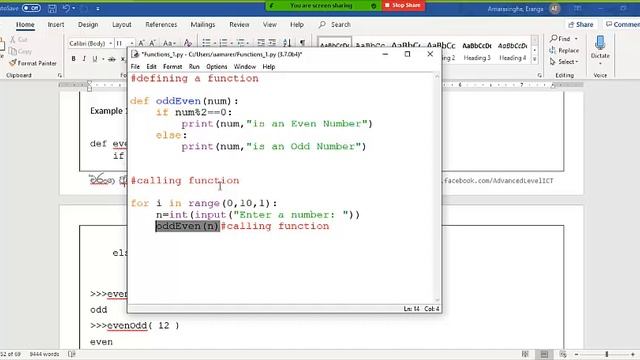
Task: Click the Word Search box
Action: [x=335, y=24]
